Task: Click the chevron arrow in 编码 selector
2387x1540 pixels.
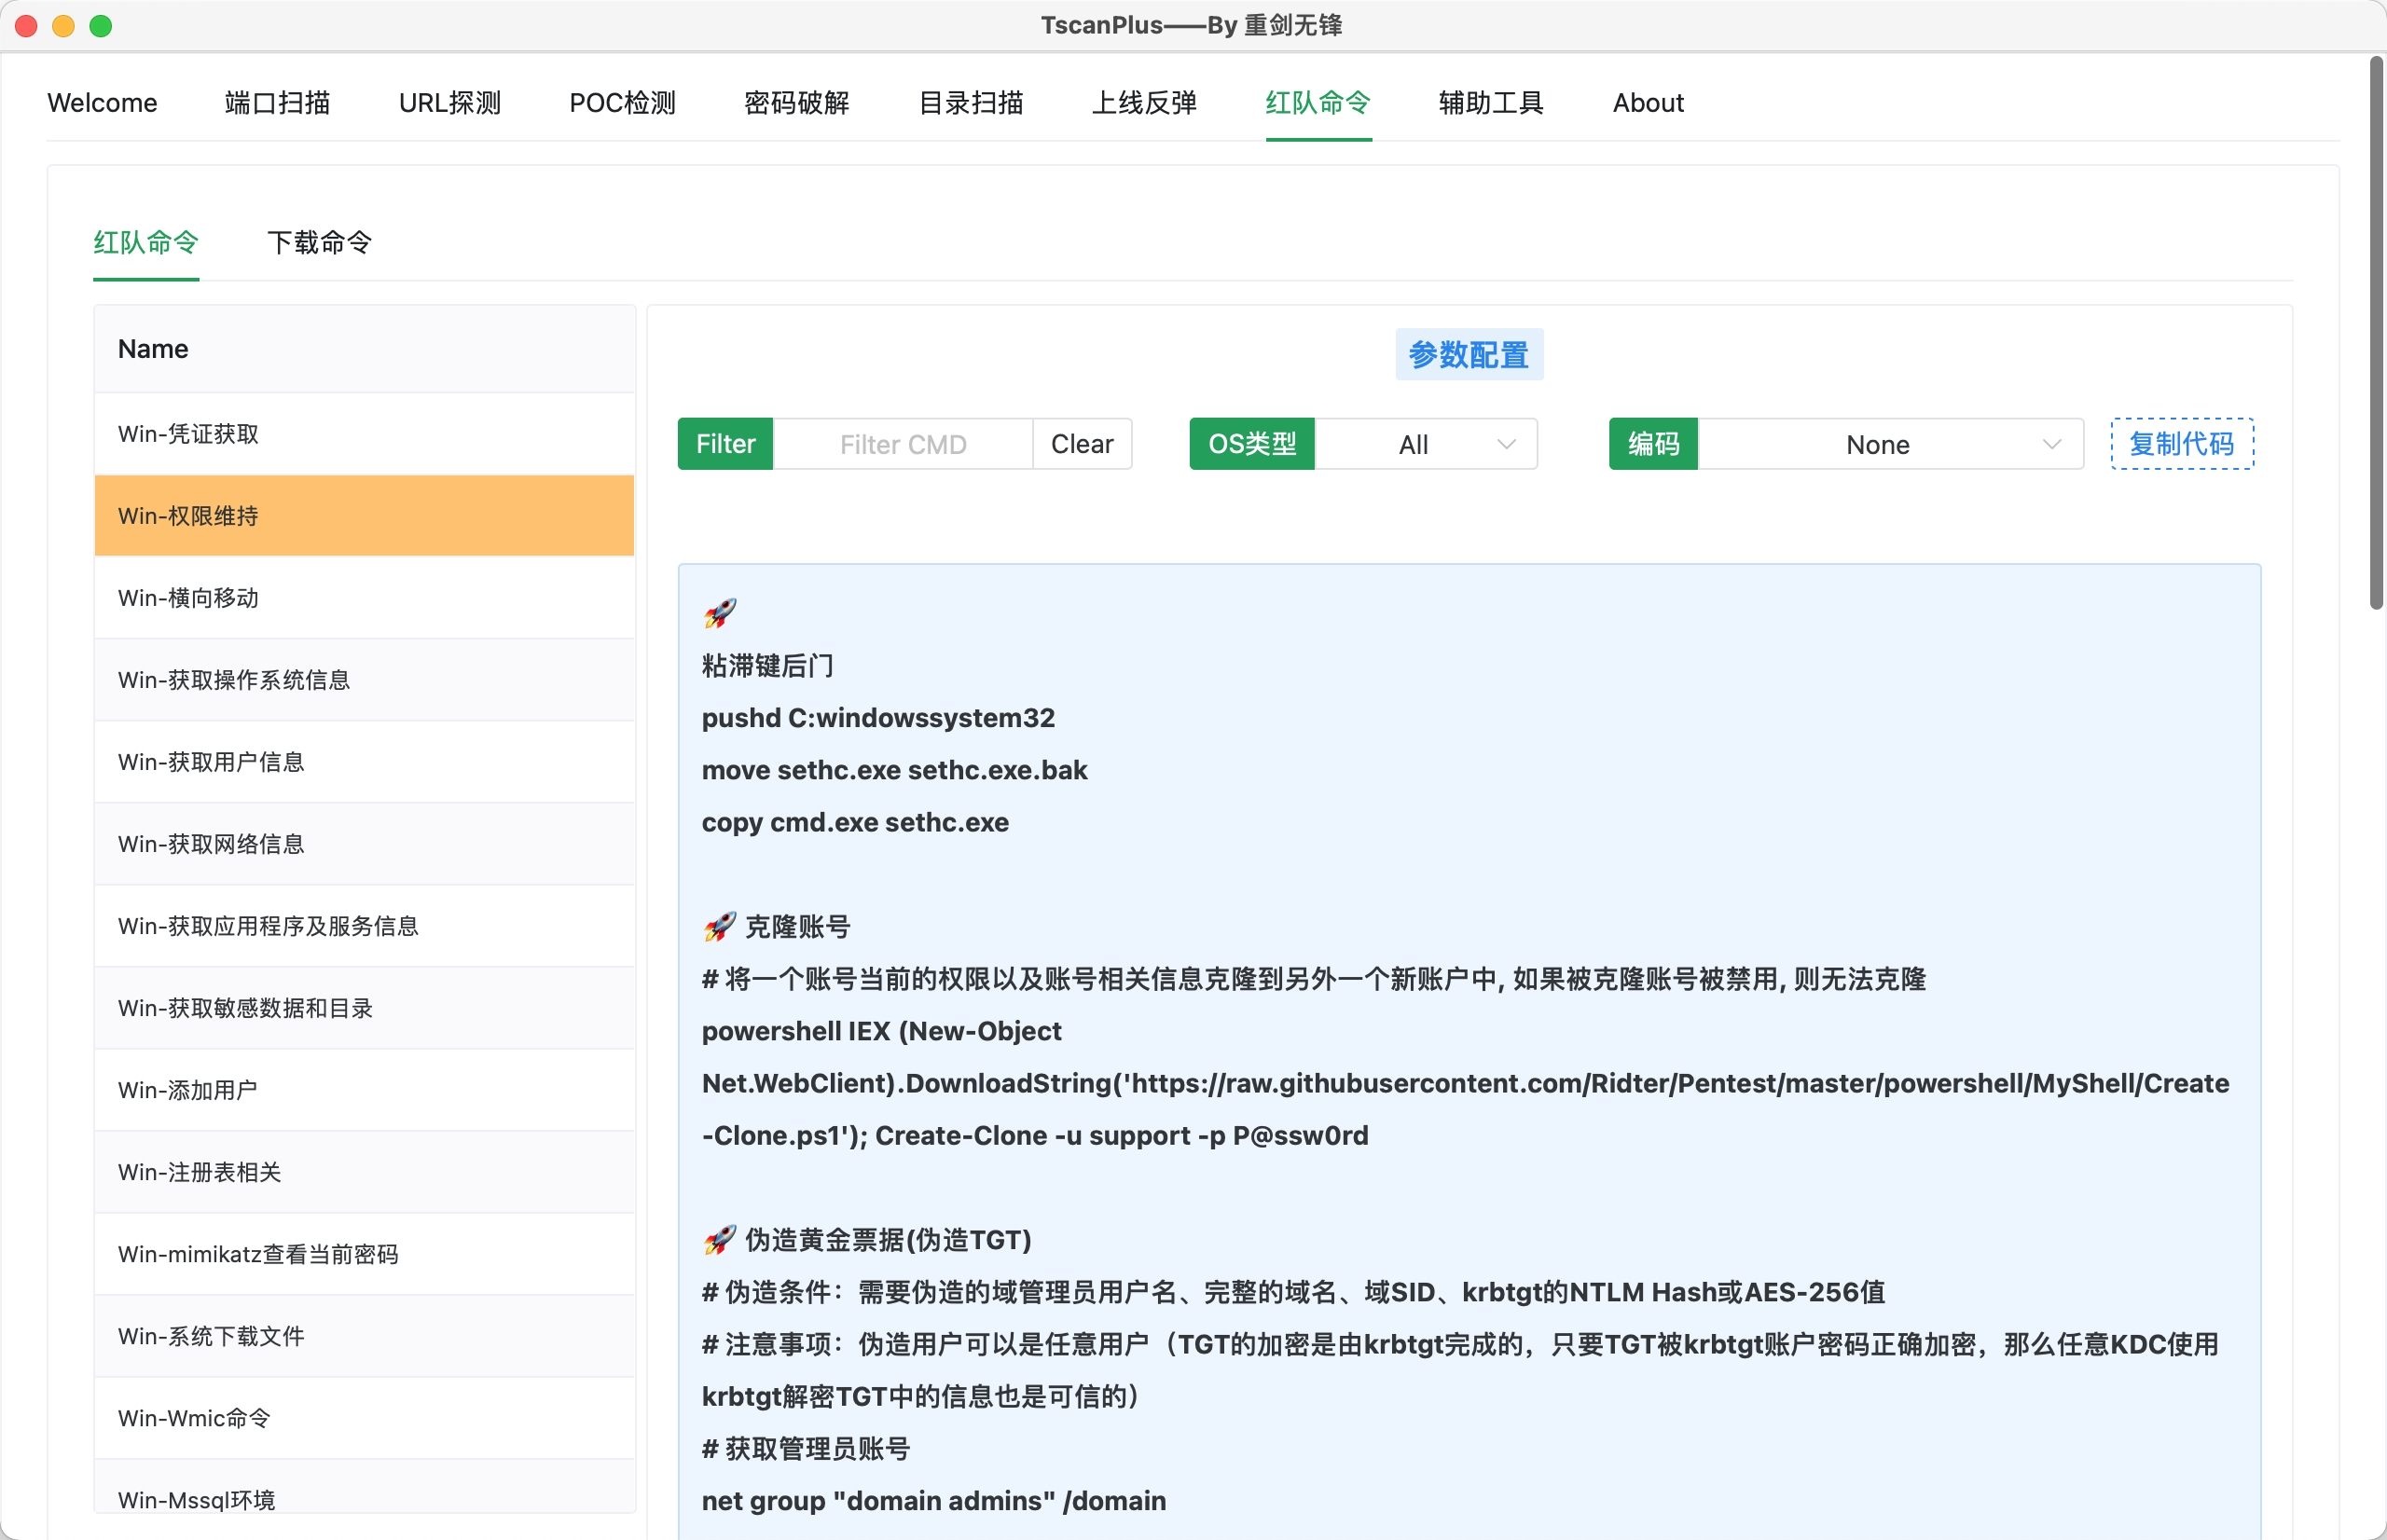Action: tap(2051, 444)
